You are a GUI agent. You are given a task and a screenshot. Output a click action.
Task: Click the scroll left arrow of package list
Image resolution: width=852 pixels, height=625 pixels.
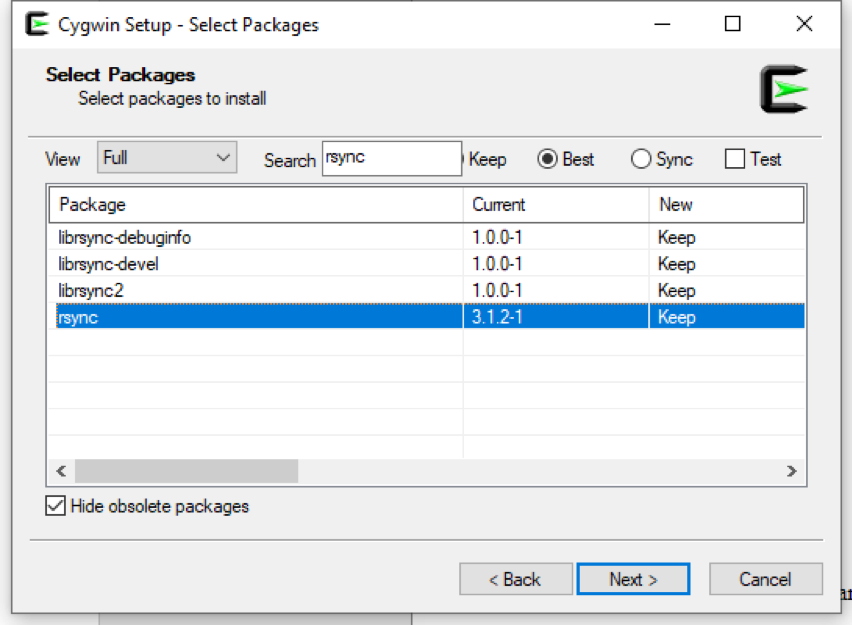61,471
